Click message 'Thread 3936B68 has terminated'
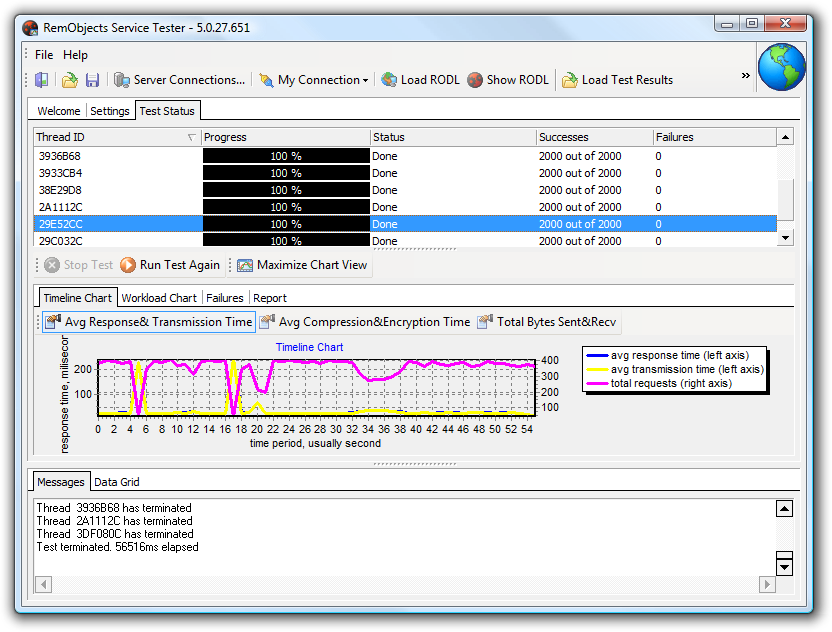Viewport: 832px width, 632px height. click(x=114, y=508)
